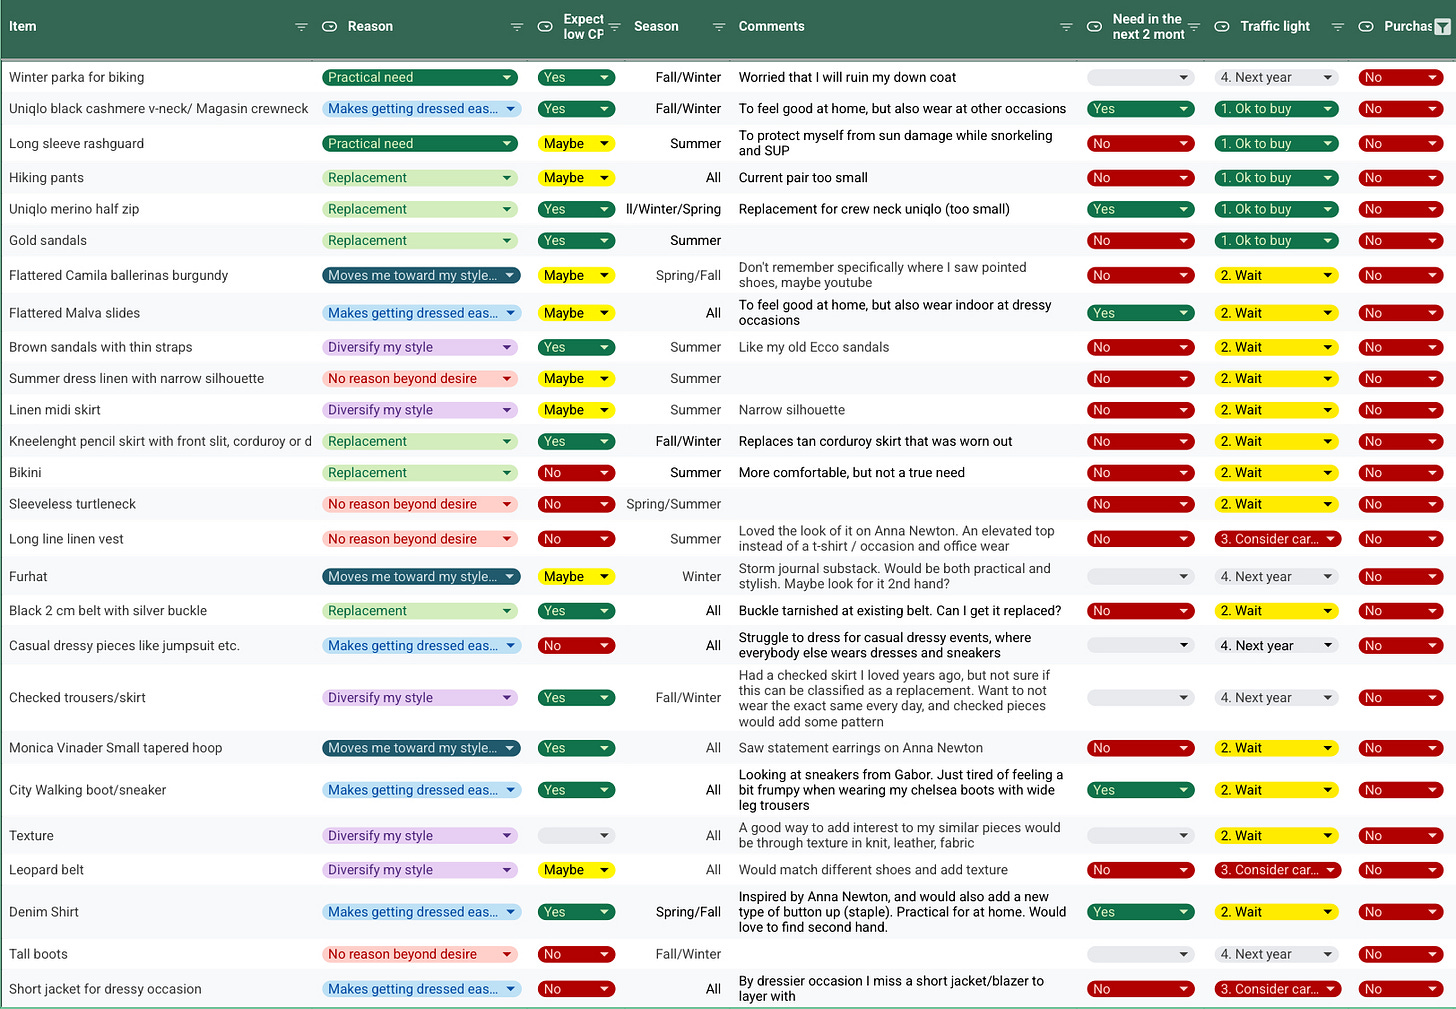Open the Season column filter icon
1456x1009 pixels.
pyautogui.click(x=719, y=27)
